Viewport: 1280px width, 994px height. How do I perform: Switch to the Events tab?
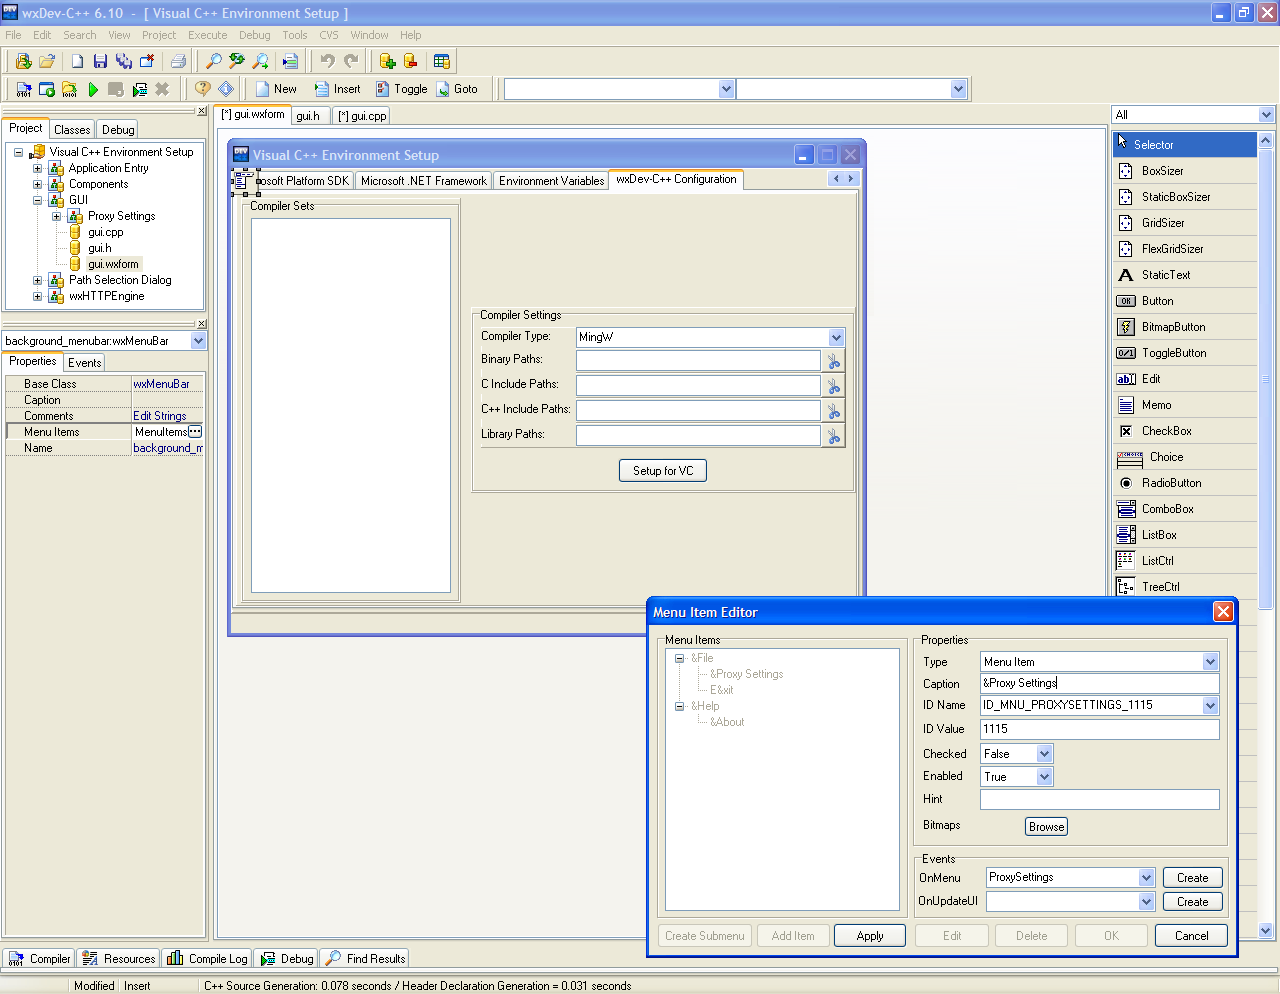(84, 363)
